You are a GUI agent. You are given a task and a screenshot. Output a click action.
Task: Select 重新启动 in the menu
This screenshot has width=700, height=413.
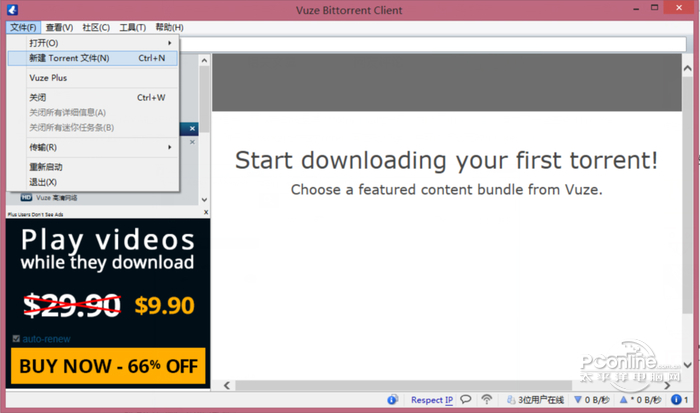93,167
